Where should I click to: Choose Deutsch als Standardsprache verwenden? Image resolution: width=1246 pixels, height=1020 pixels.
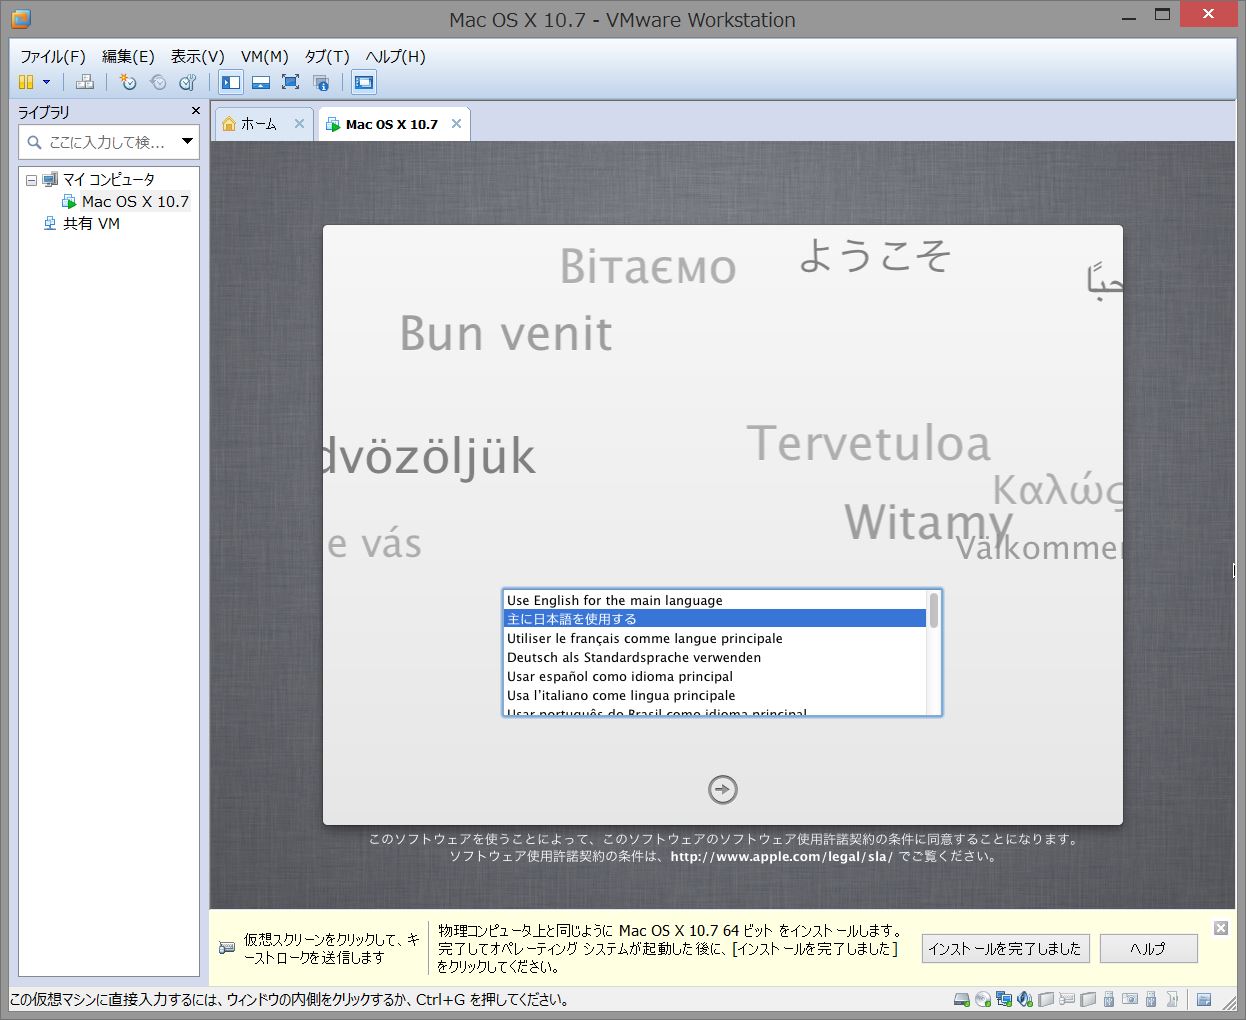[x=714, y=657]
